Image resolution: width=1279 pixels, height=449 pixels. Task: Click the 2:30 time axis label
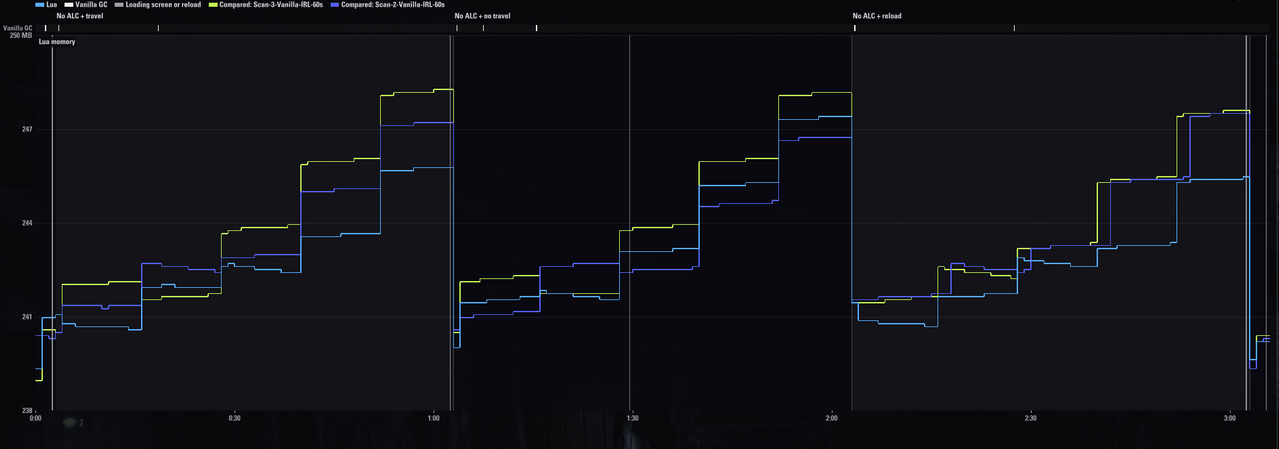1030,418
